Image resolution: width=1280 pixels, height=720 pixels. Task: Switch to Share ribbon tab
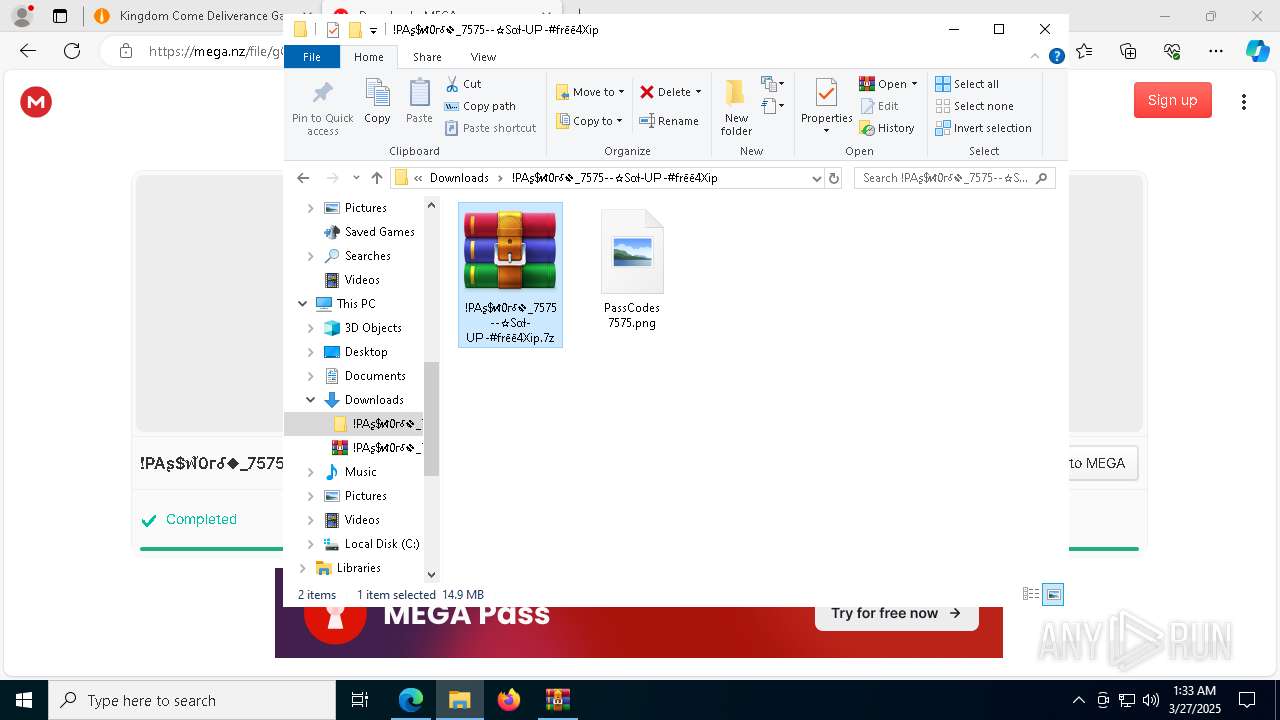pyautogui.click(x=427, y=57)
